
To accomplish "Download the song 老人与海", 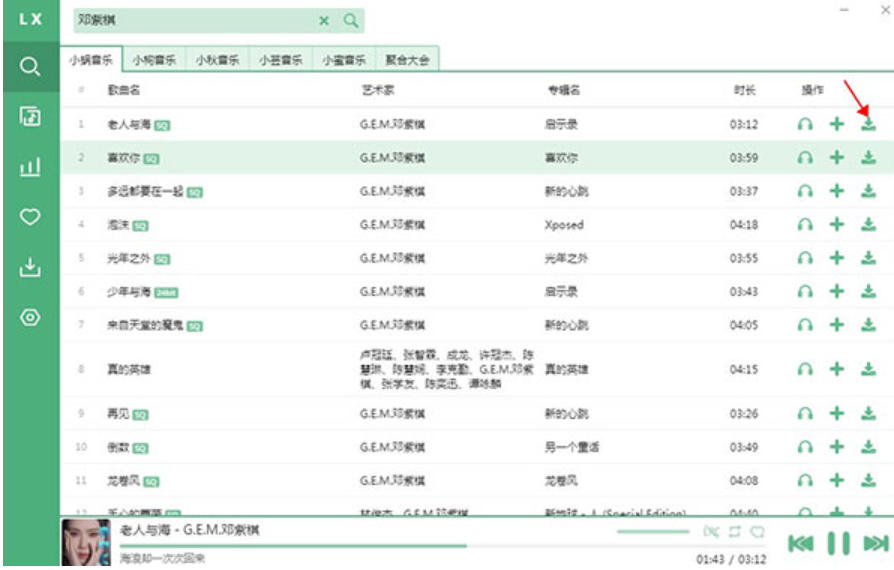I will (868, 124).
